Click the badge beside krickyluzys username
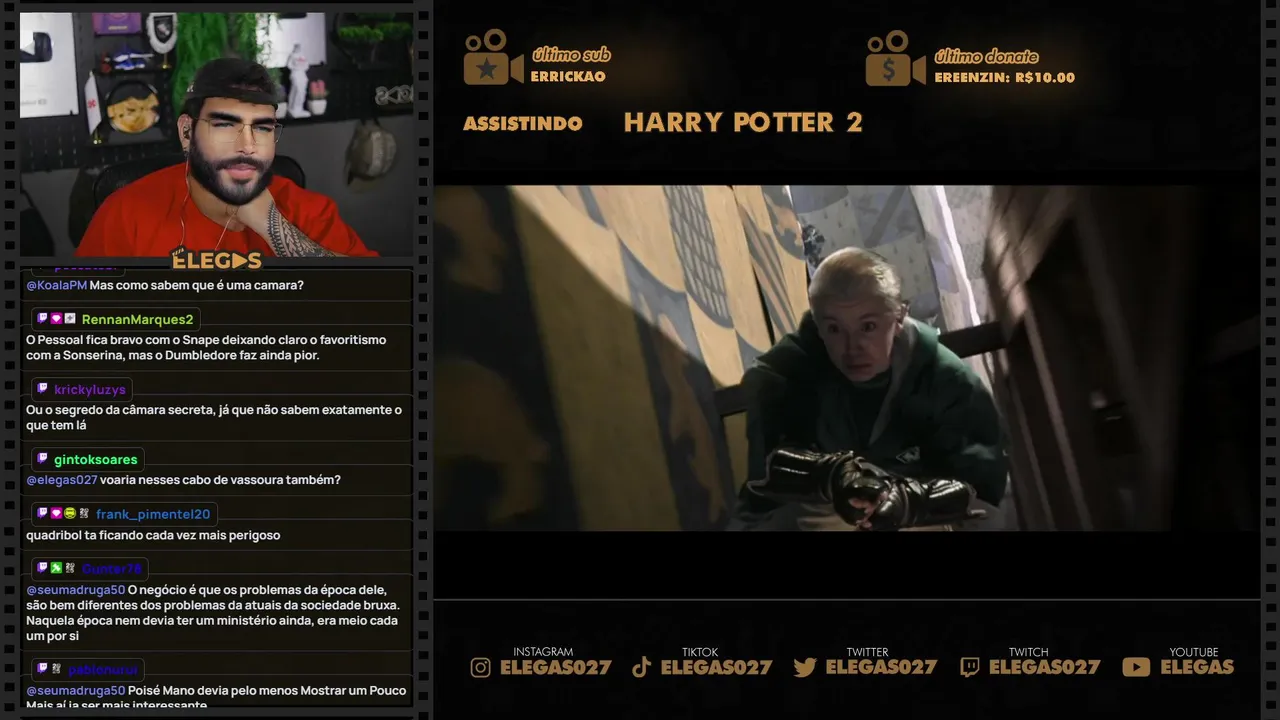 coord(43,389)
